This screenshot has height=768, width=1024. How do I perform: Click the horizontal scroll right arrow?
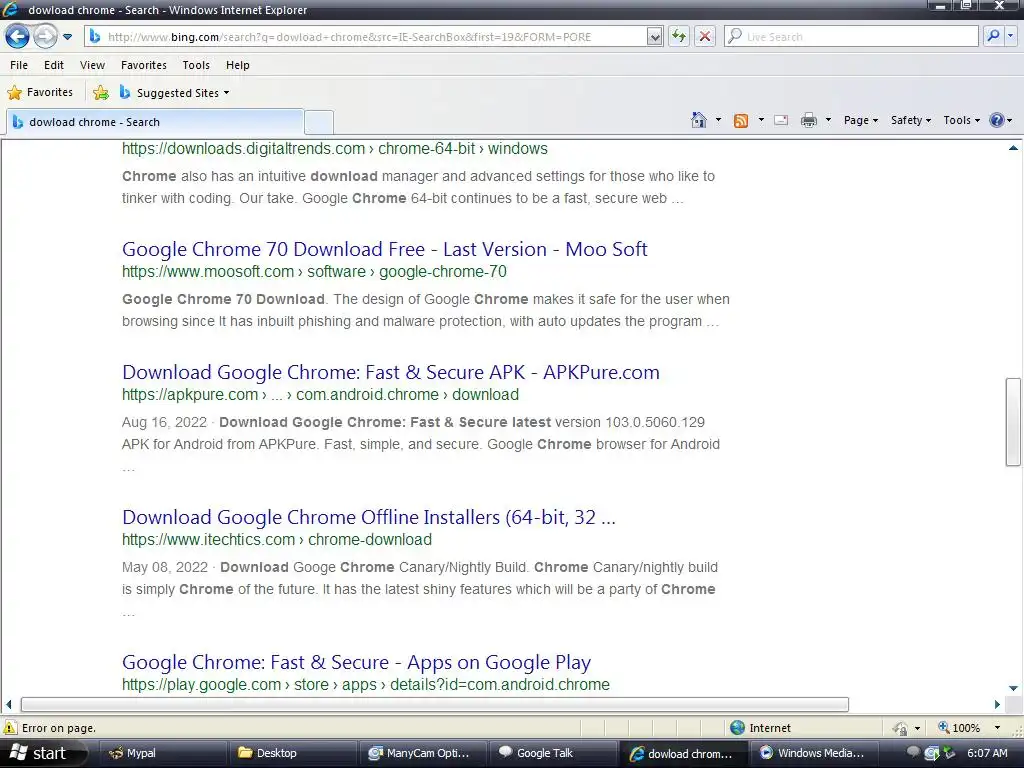tap(997, 705)
